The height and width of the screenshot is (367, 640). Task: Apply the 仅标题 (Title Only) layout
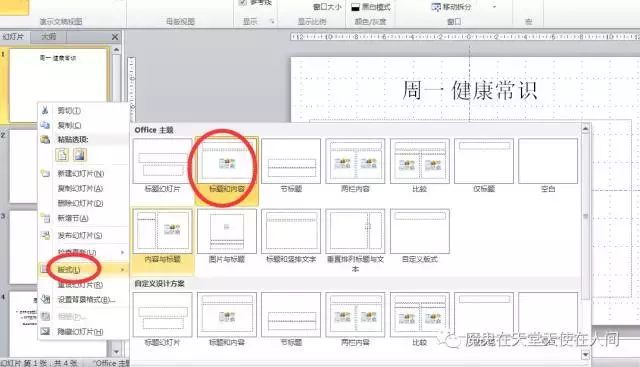tap(484, 166)
